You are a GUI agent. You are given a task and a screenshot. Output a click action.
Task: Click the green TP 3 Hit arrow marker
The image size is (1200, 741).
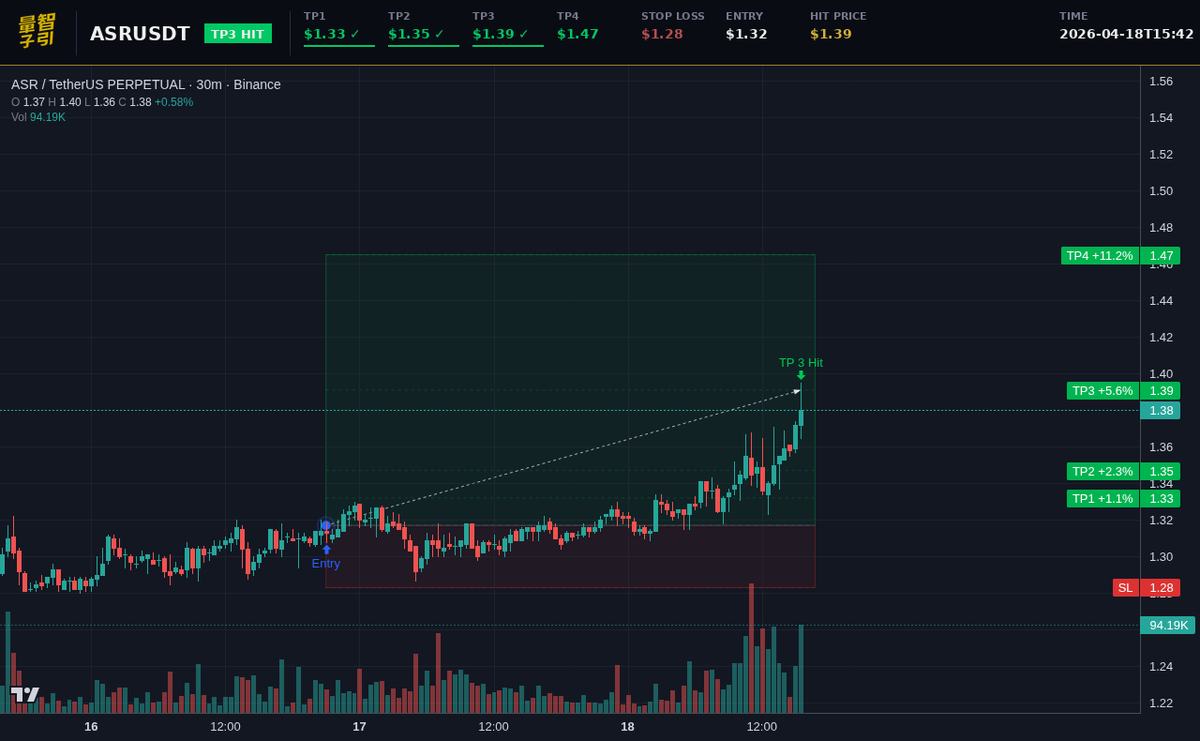800,374
